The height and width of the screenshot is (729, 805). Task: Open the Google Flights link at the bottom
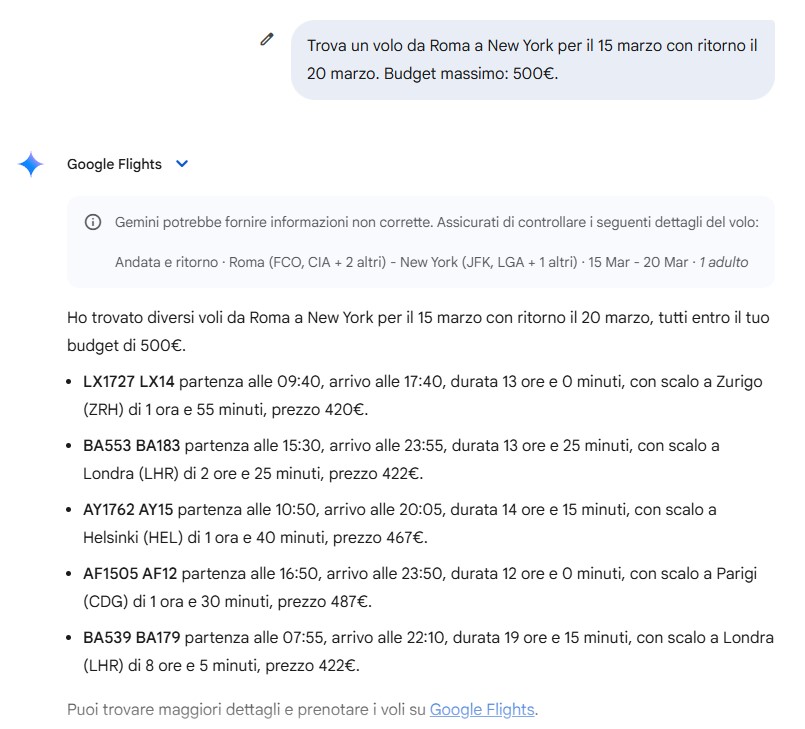point(482,710)
